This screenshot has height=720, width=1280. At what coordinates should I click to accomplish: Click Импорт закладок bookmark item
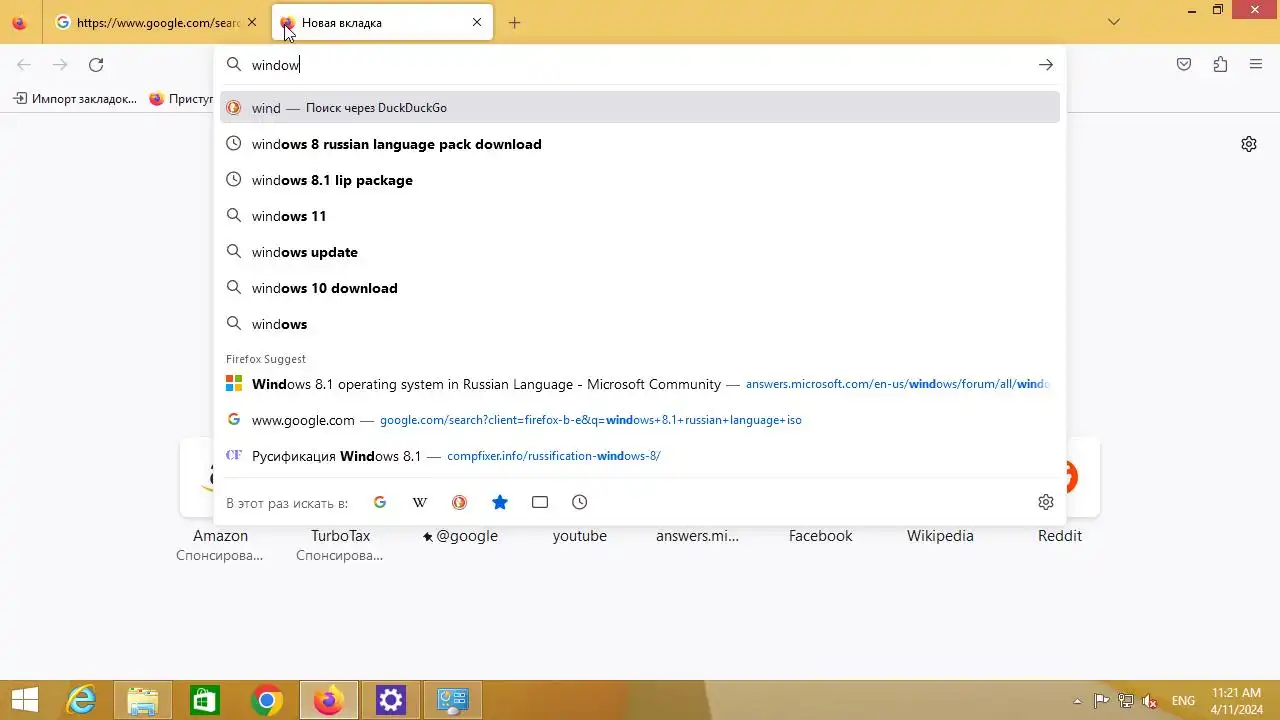pos(75,99)
